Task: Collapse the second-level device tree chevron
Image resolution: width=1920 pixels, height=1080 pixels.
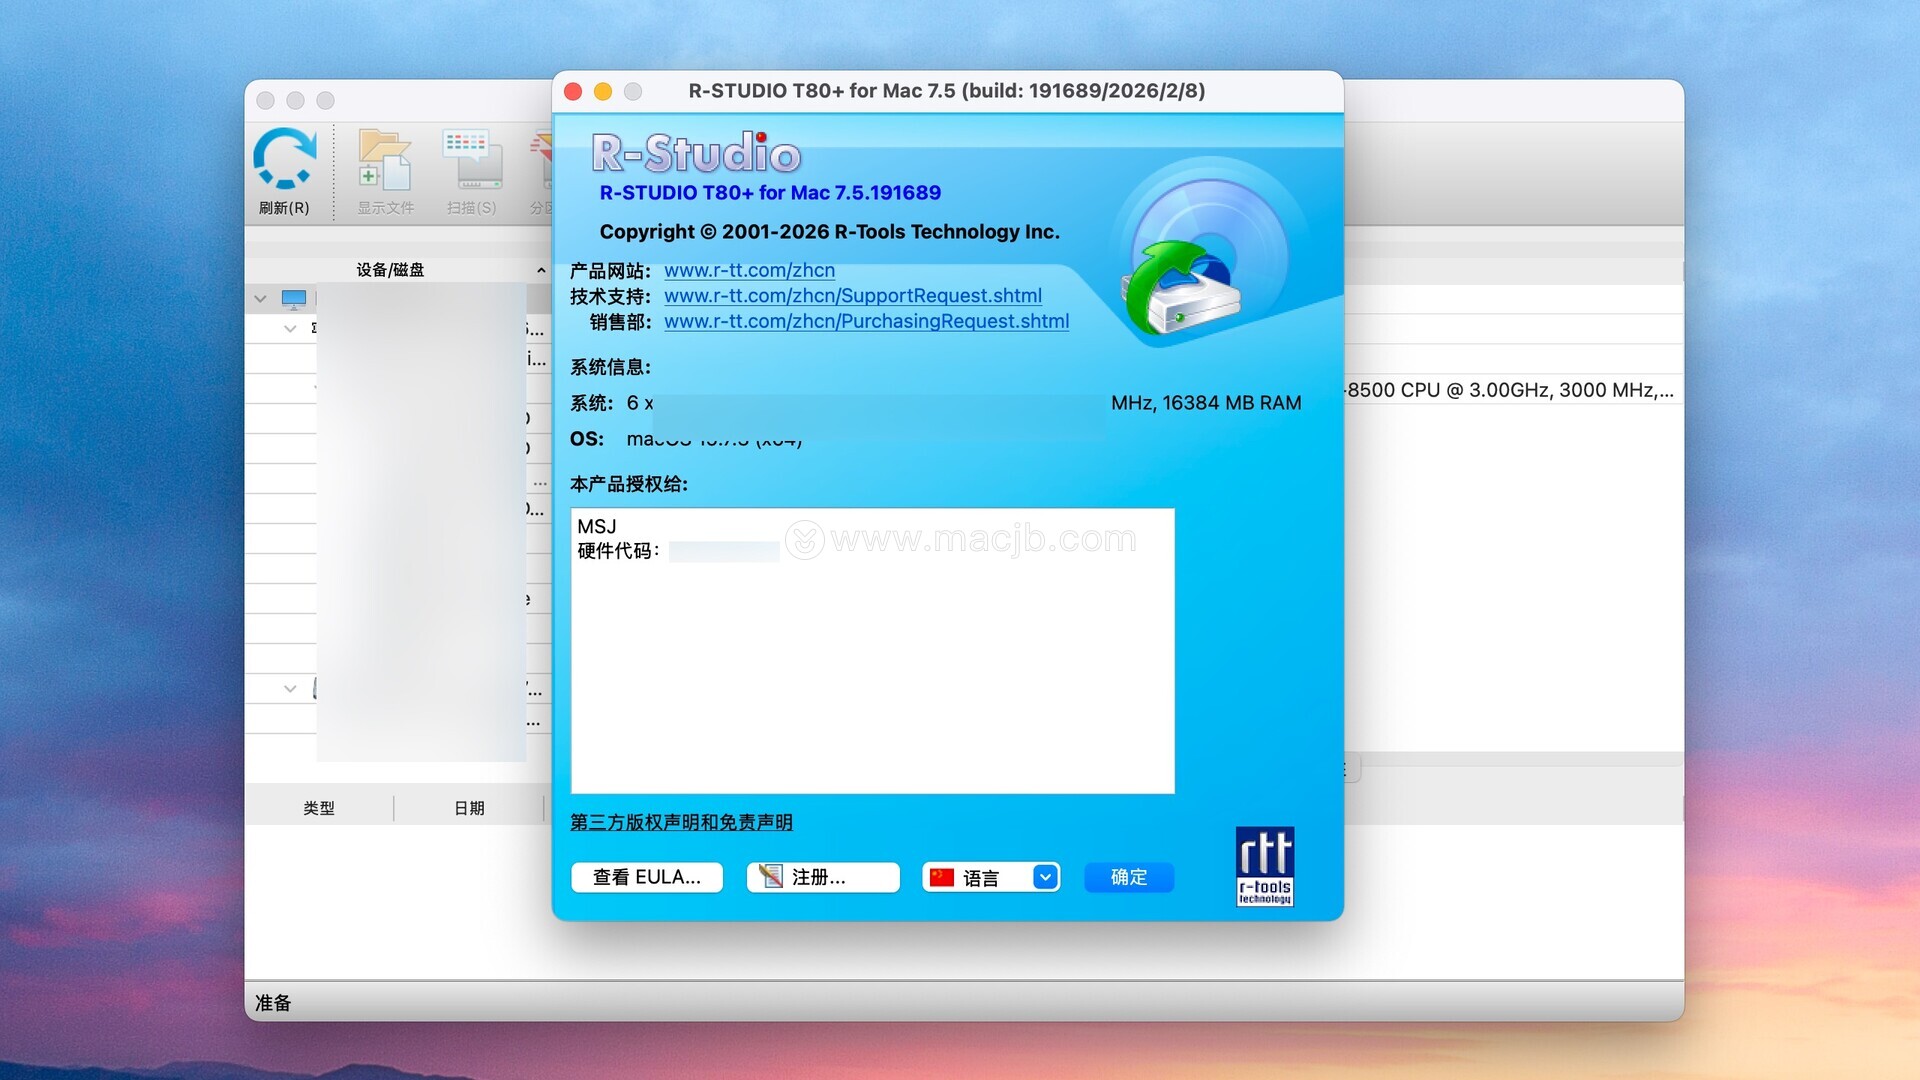Action: tap(290, 329)
